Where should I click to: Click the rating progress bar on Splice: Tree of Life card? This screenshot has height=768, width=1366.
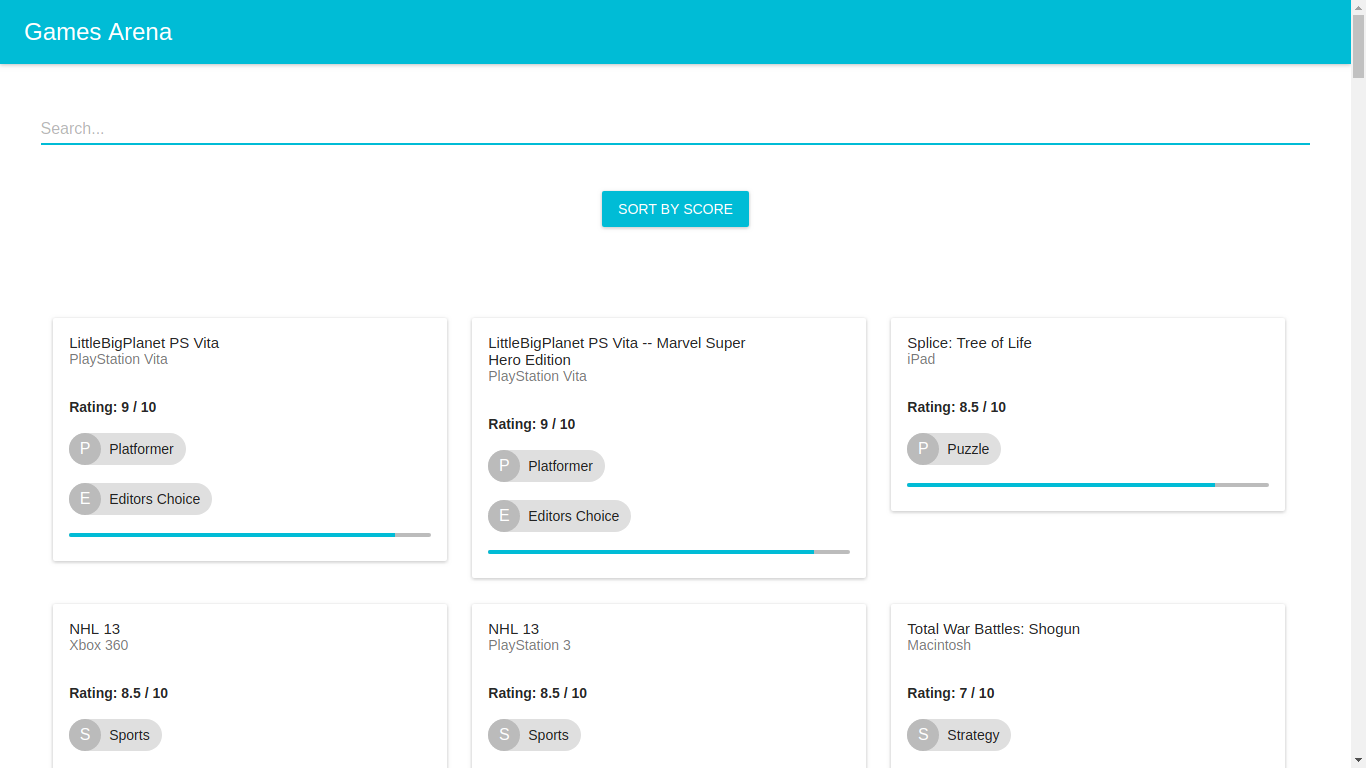(x=1088, y=485)
